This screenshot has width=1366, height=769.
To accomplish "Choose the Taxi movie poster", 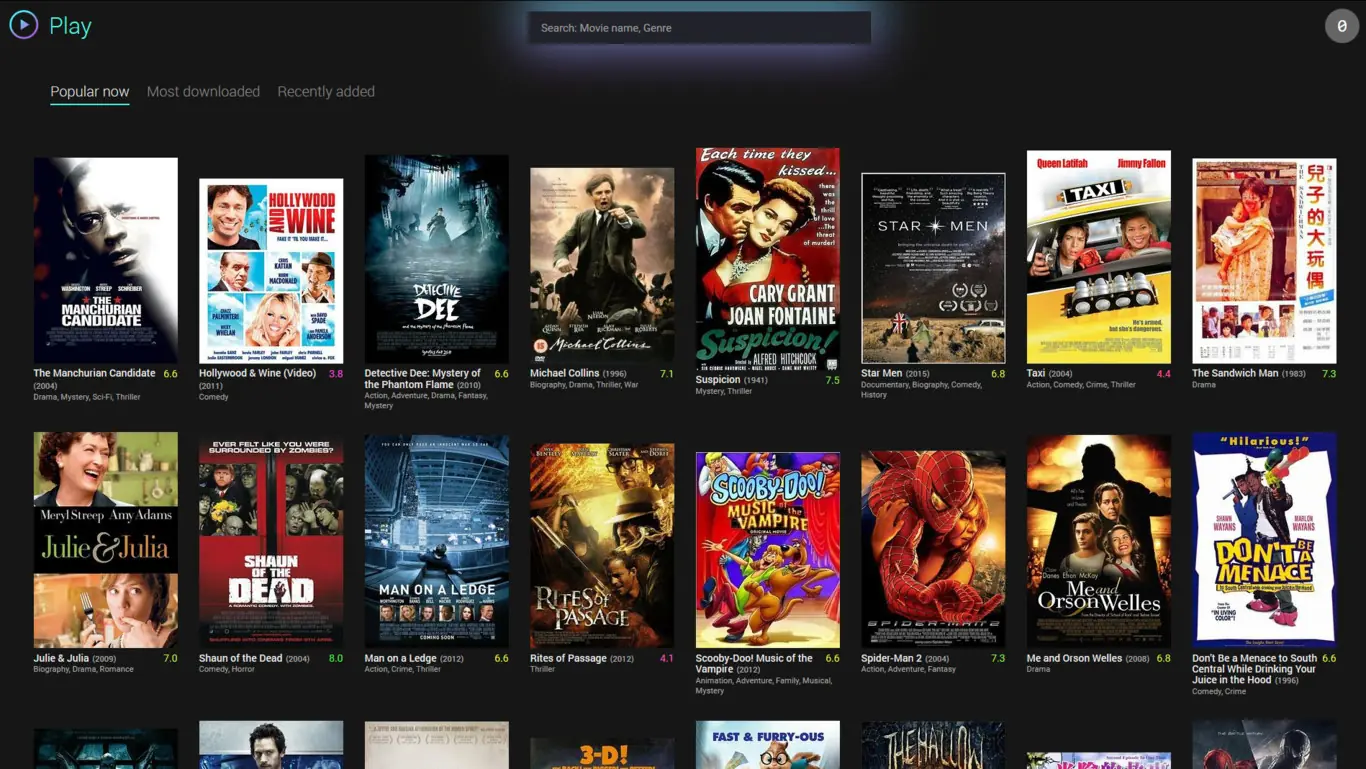I will click(1099, 257).
